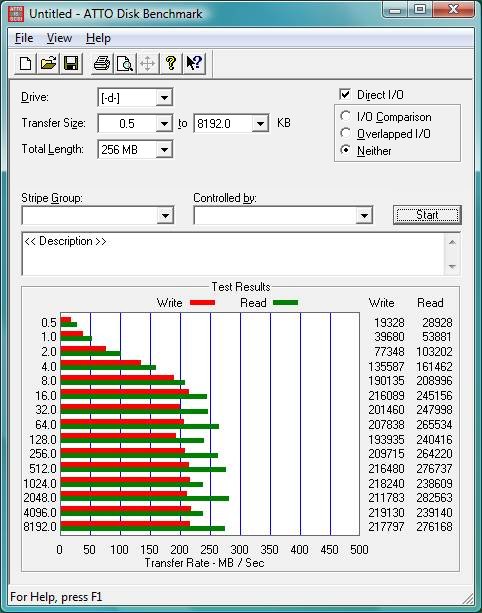Activate the context help arrow icon
Image resolution: width=482 pixels, height=613 pixels.
click(x=194, y=63)
